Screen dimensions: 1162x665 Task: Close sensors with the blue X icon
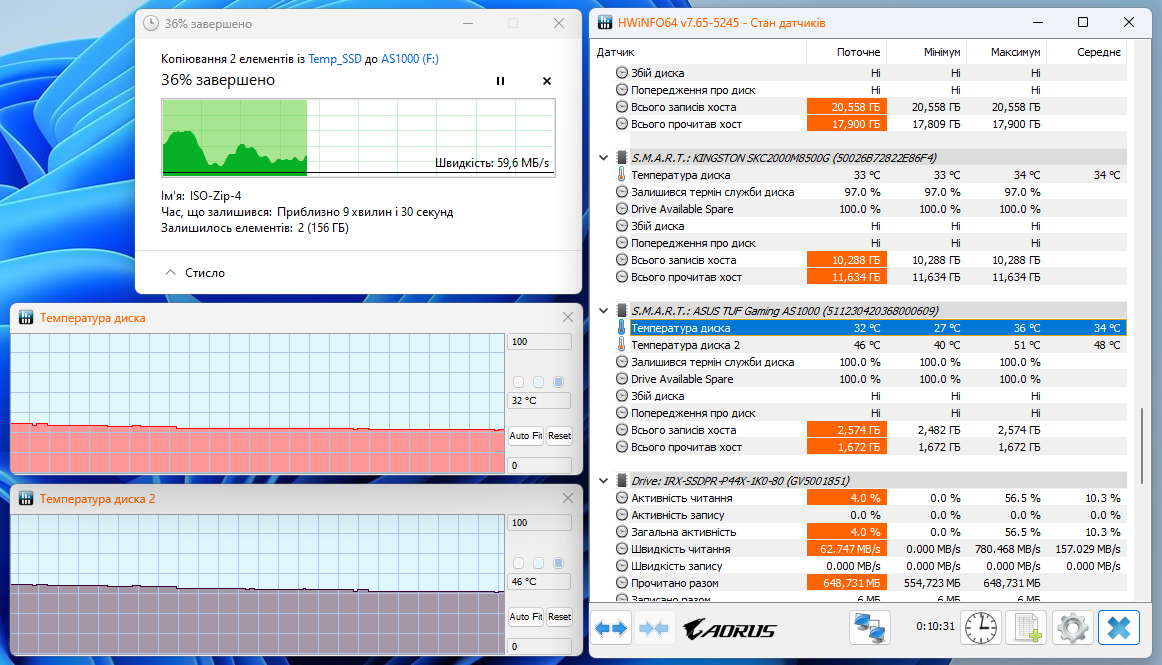coord(1118,628)
